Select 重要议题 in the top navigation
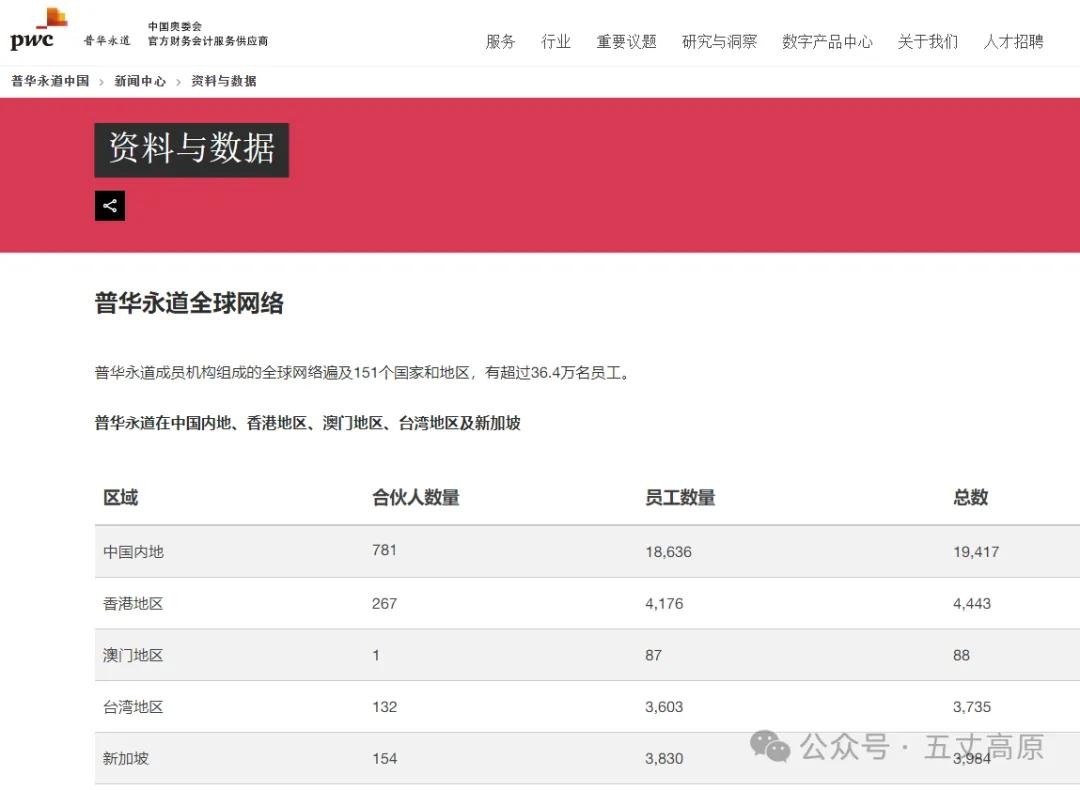Viewport: 1080px width, 790px height. tap(626, 42)
